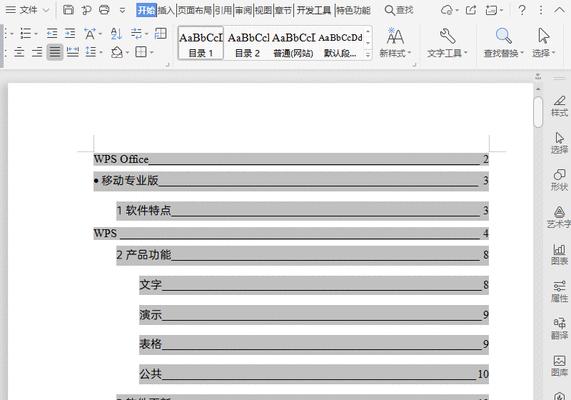This screenshot has width=571, height=400.
Task: Open the 引用 tab
Action: pyautogui.click(x=224, y=10)
